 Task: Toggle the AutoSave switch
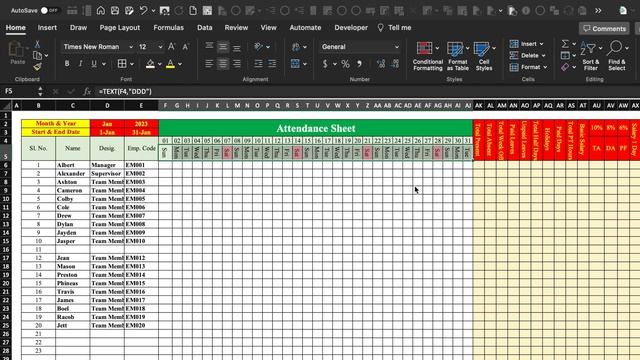pyautogui.click(x=49, y=11)
